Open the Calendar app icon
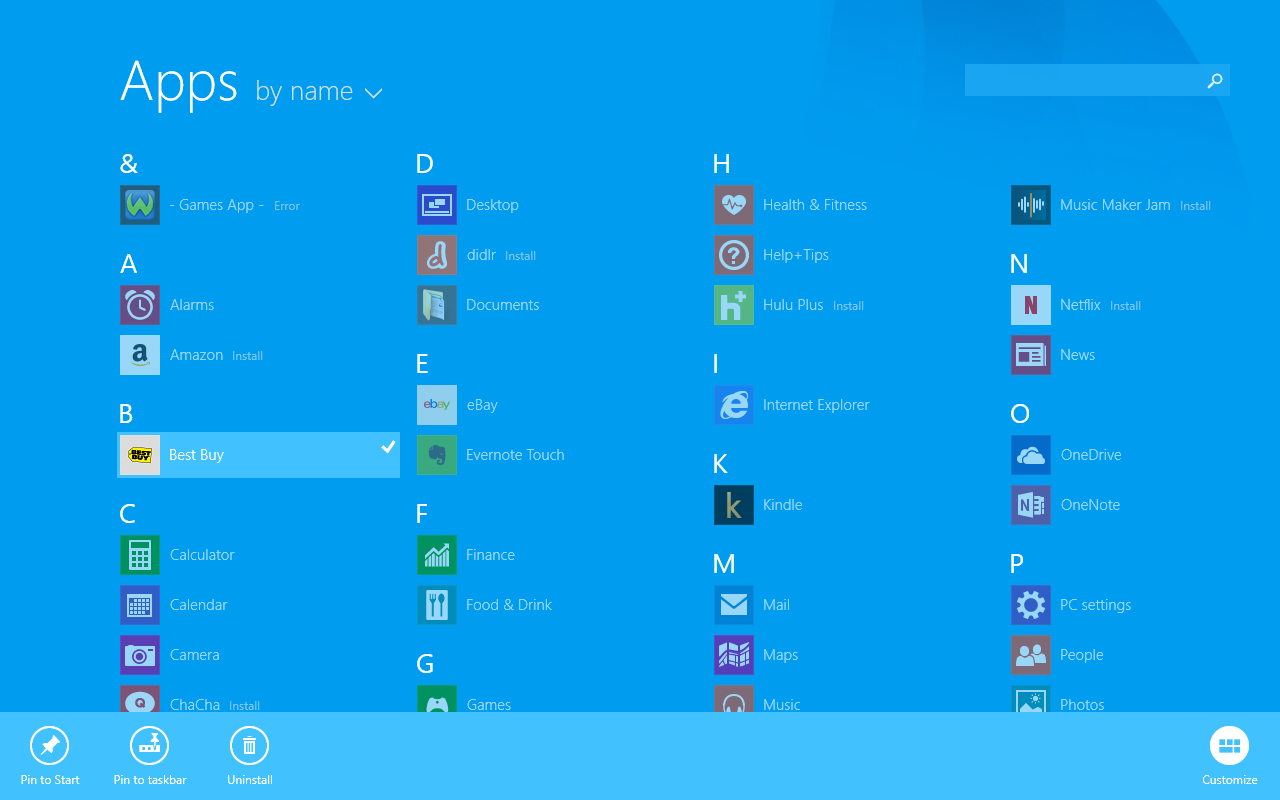This screenshot has width=1280, height=800. pos(140,605)
